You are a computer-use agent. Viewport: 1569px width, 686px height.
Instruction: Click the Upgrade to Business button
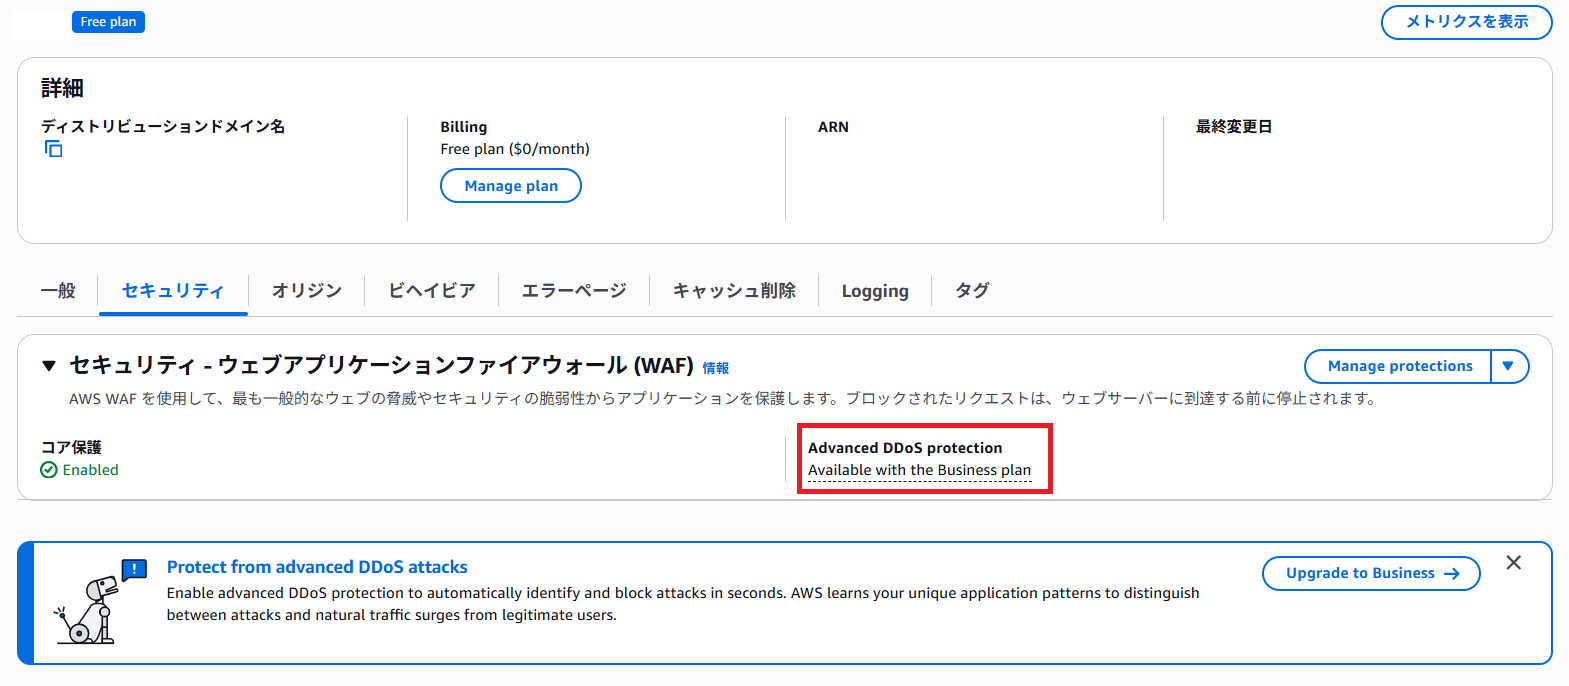click(1370, 574)
